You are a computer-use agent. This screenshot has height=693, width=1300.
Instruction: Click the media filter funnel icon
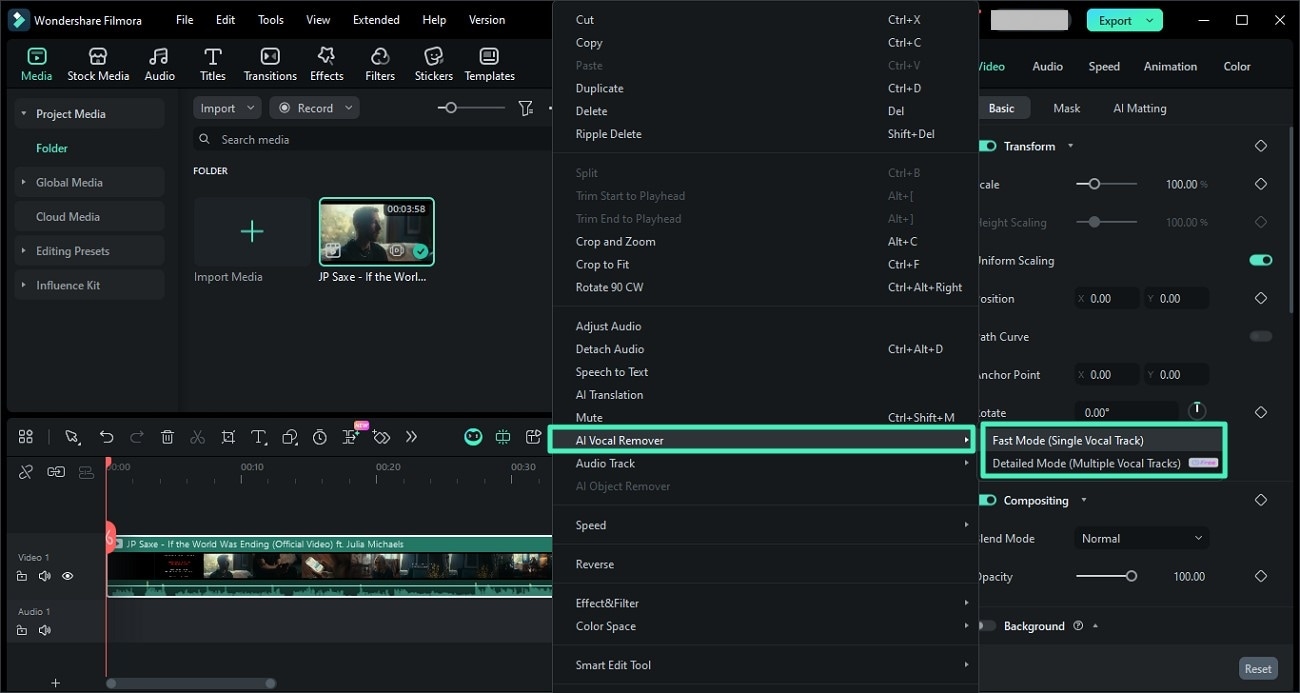(526, 107)
